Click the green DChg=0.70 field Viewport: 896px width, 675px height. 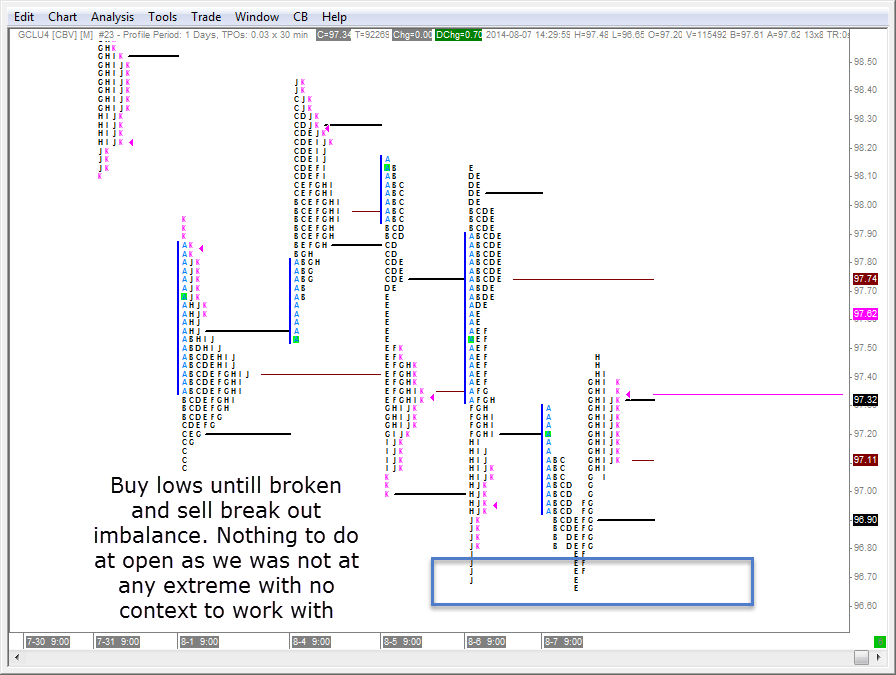(458, 35)
